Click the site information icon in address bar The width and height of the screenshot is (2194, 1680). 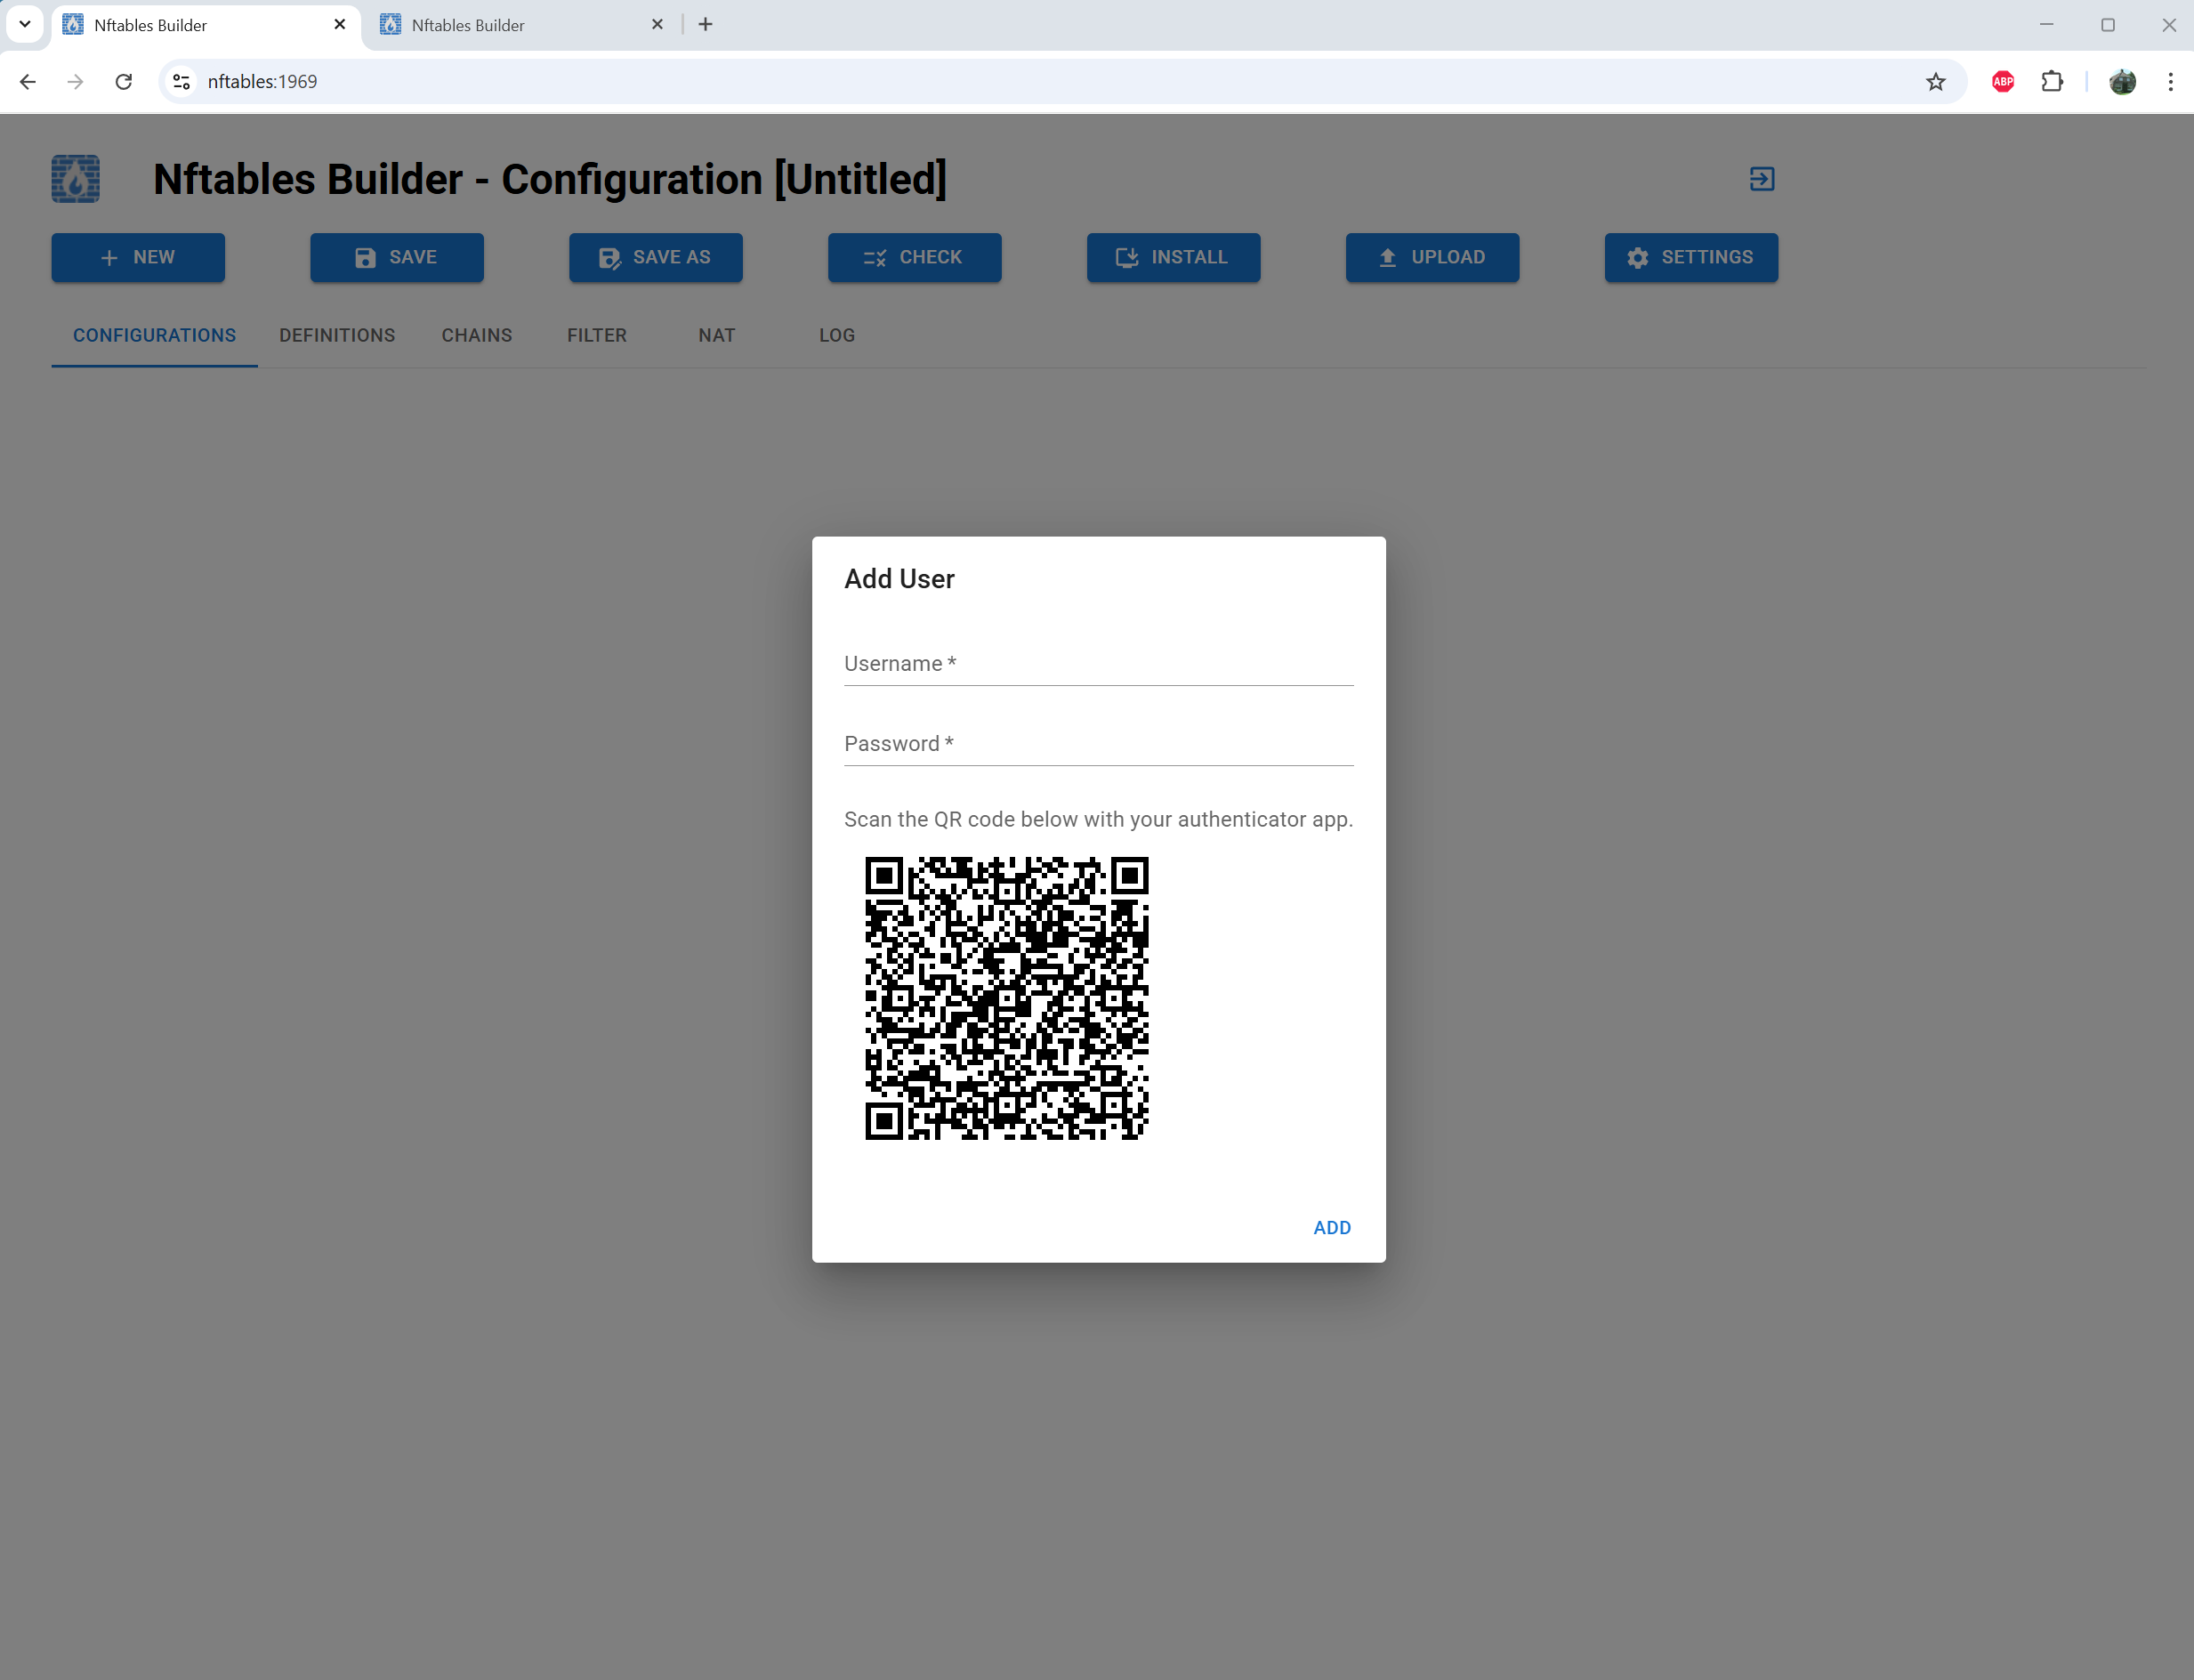(x=181, y=81)
